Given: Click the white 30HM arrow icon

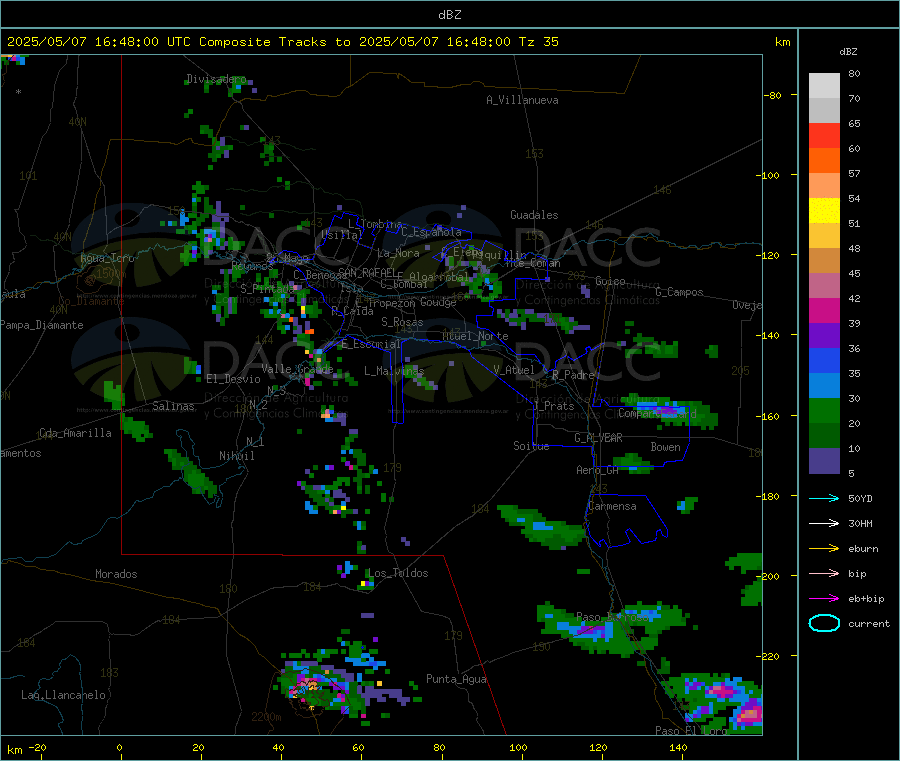Looking at the screenshot, I should [824, 523].
